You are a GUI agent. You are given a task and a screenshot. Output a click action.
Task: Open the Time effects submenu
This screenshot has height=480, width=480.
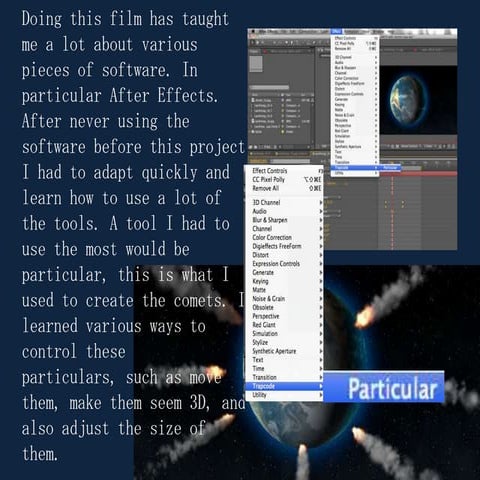click(284, 368)
